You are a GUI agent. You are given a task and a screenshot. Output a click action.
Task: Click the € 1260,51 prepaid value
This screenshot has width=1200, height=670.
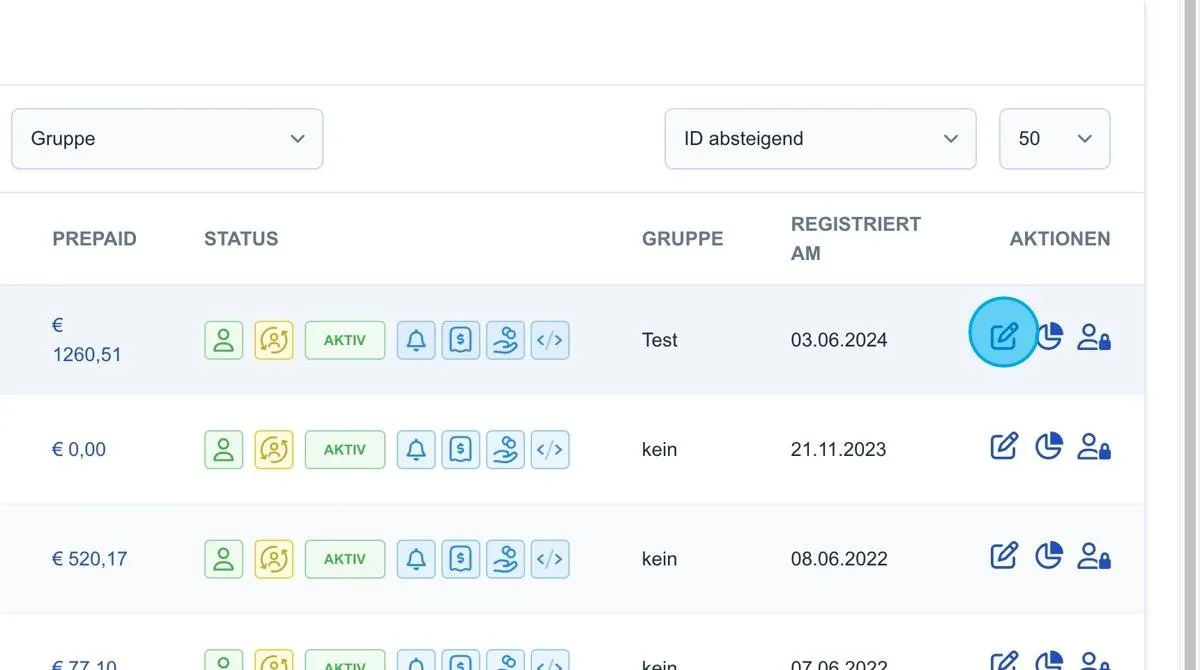pos(87,340)
